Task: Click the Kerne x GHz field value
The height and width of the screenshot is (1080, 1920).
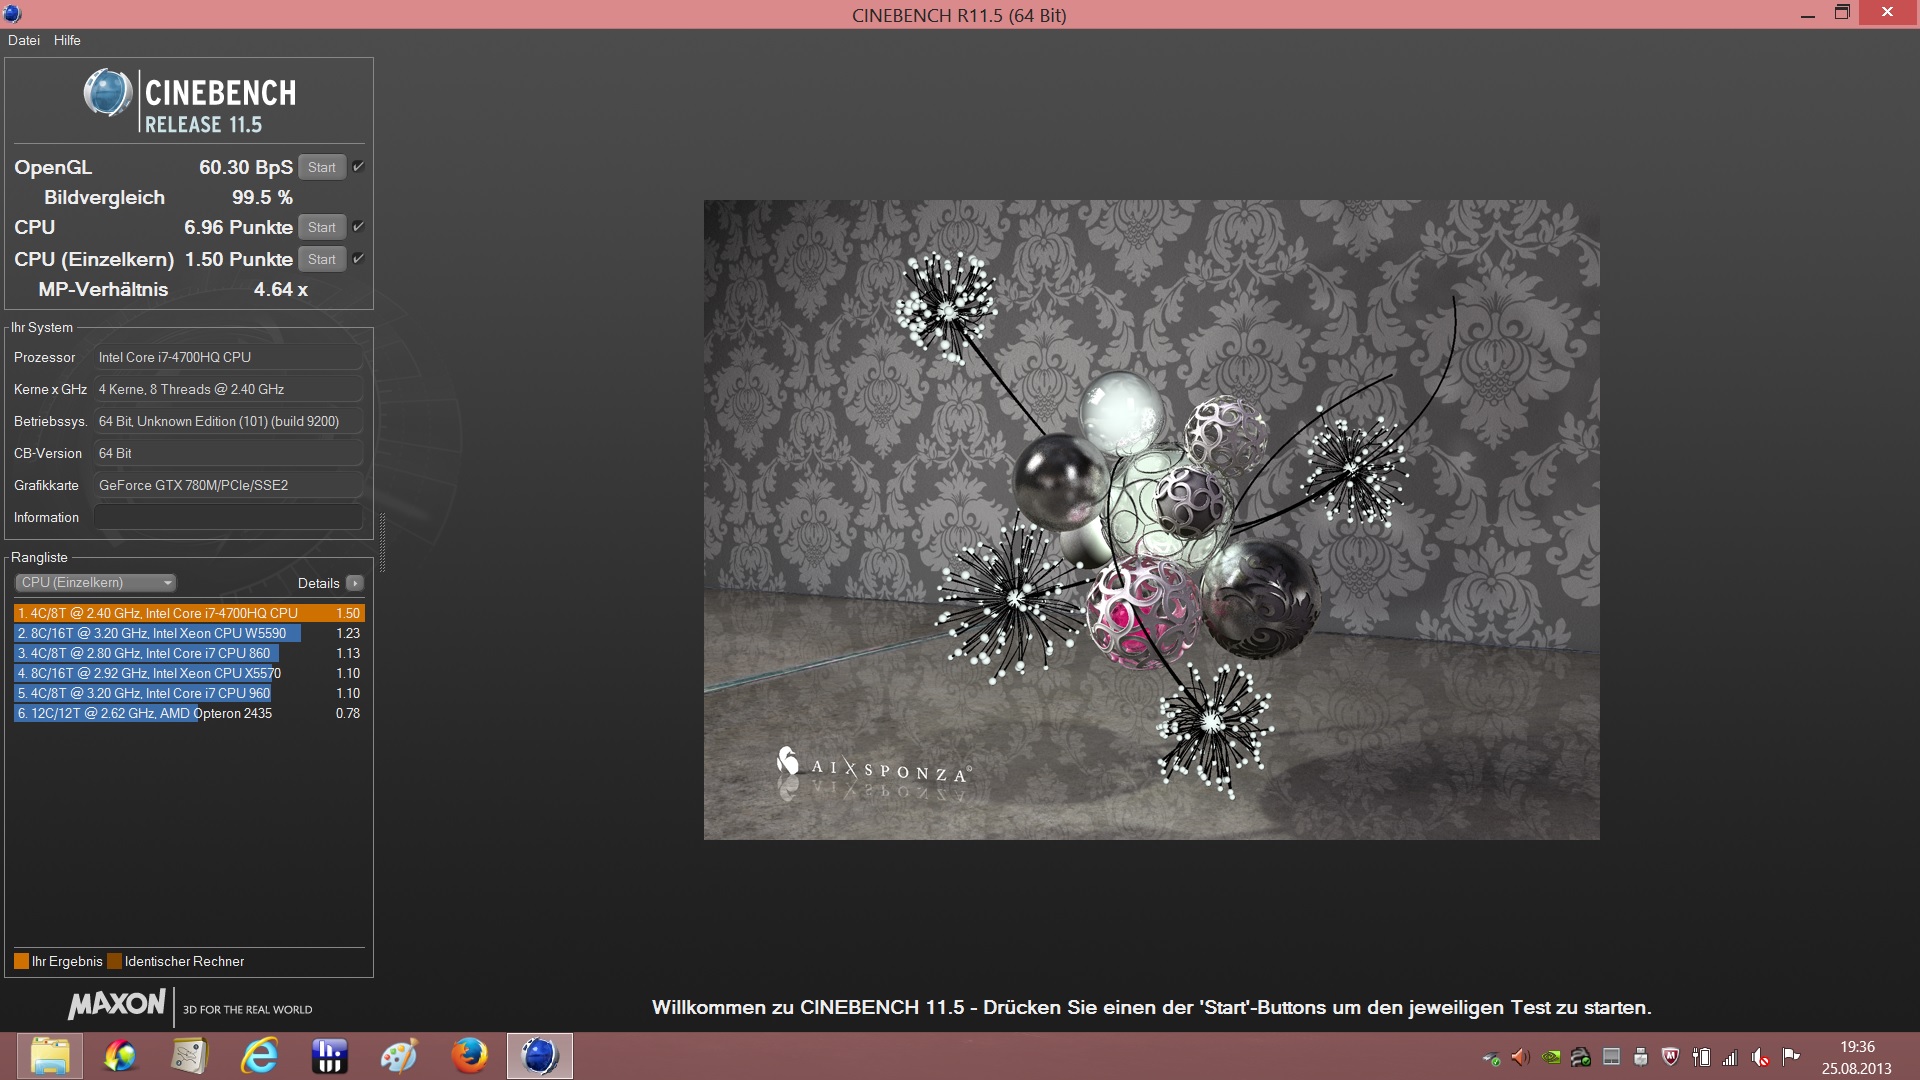Action: [228, 389]
